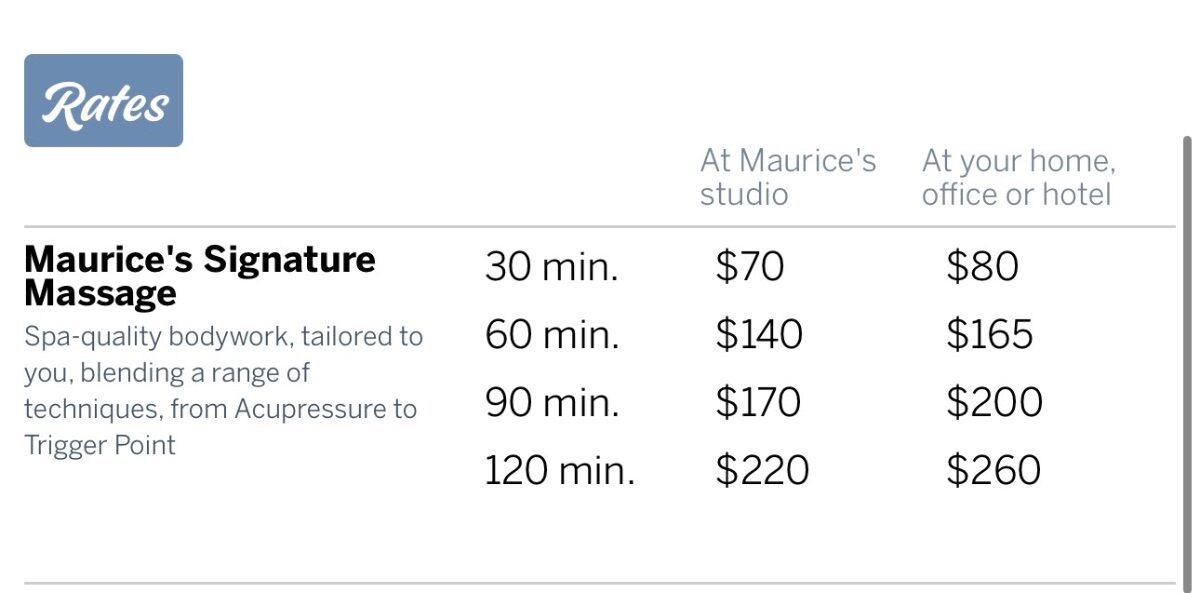The width and height of the screenshot is (1200, 593).
Task: Click the Rates badge
Action: coord(103,101)
